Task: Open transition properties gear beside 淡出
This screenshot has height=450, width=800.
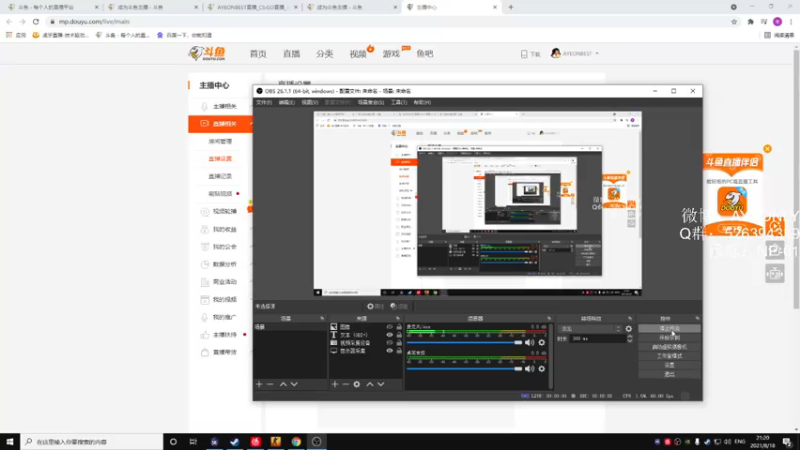Action: click(629, 329)
